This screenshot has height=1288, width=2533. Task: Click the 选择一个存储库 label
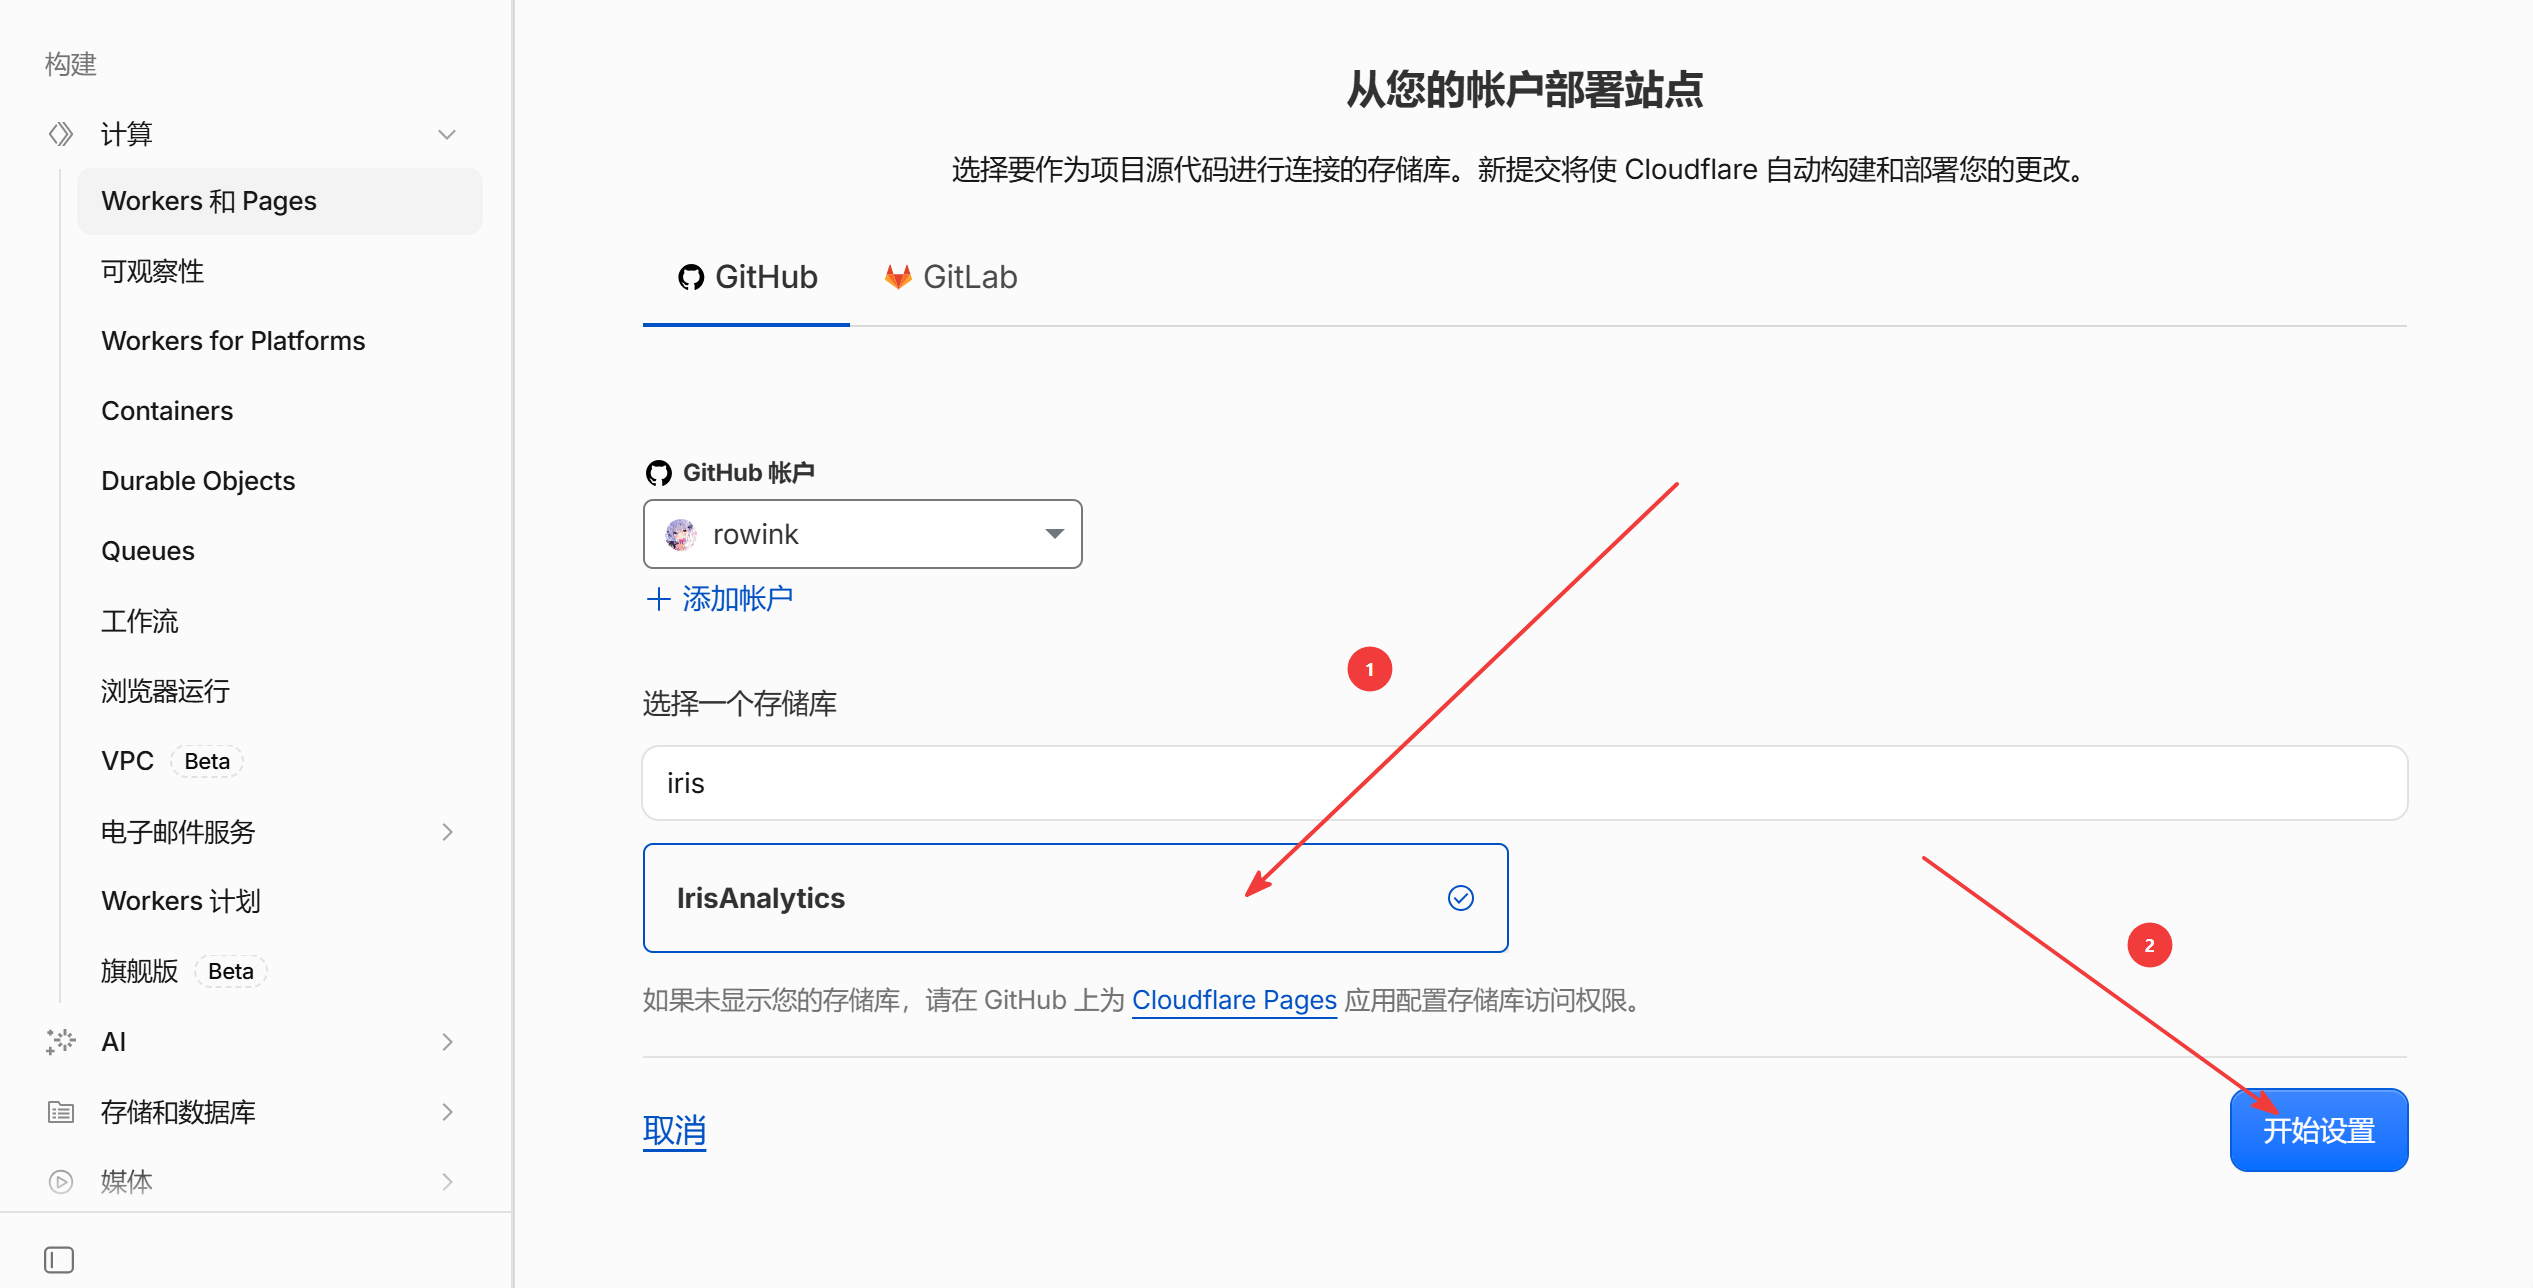pyautogui.click(x=740, y=704)
